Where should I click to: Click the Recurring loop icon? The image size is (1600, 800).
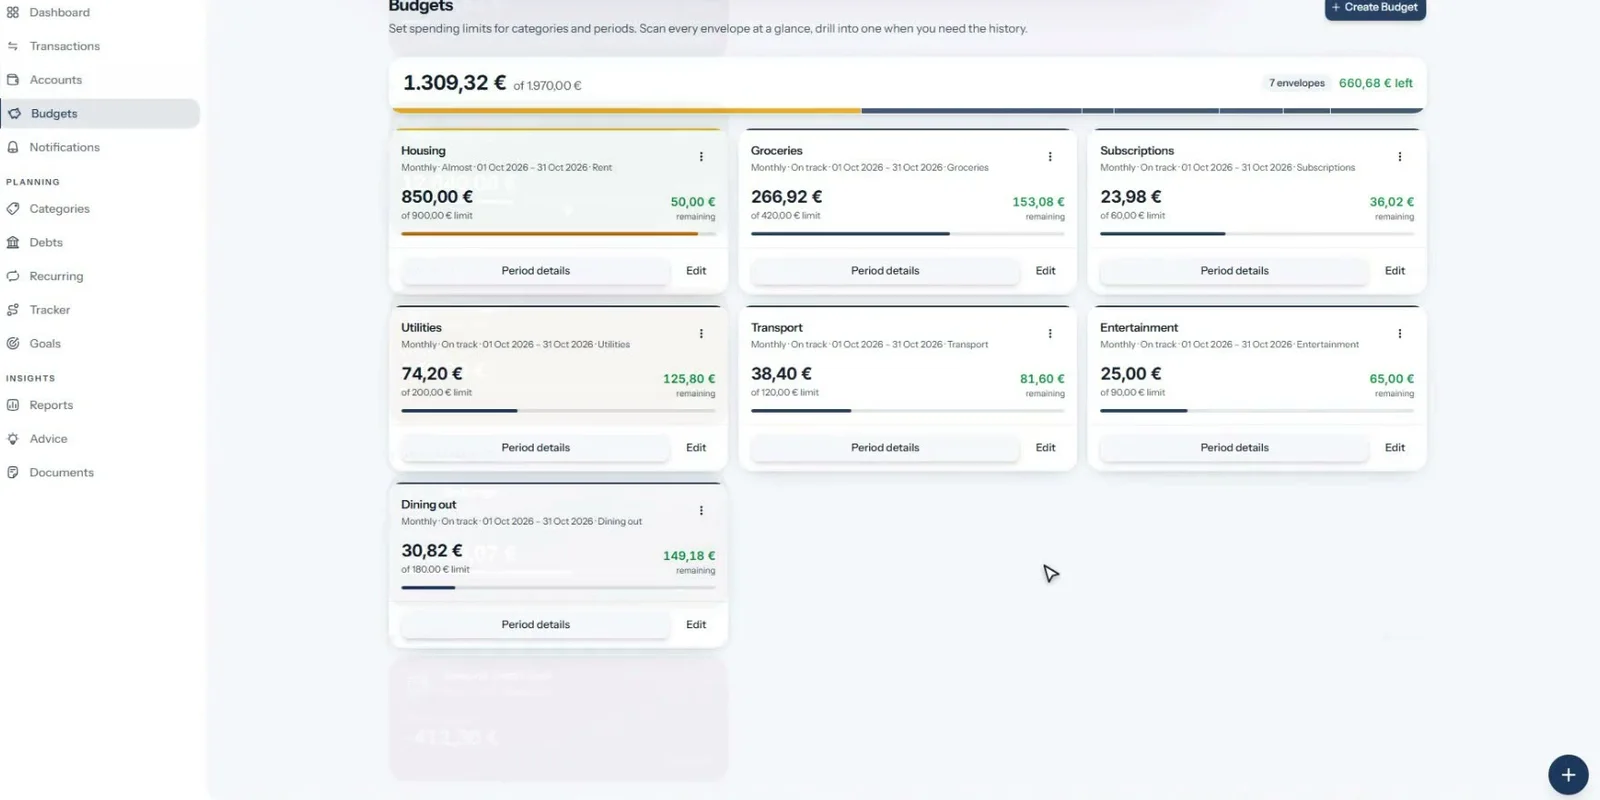13,276
